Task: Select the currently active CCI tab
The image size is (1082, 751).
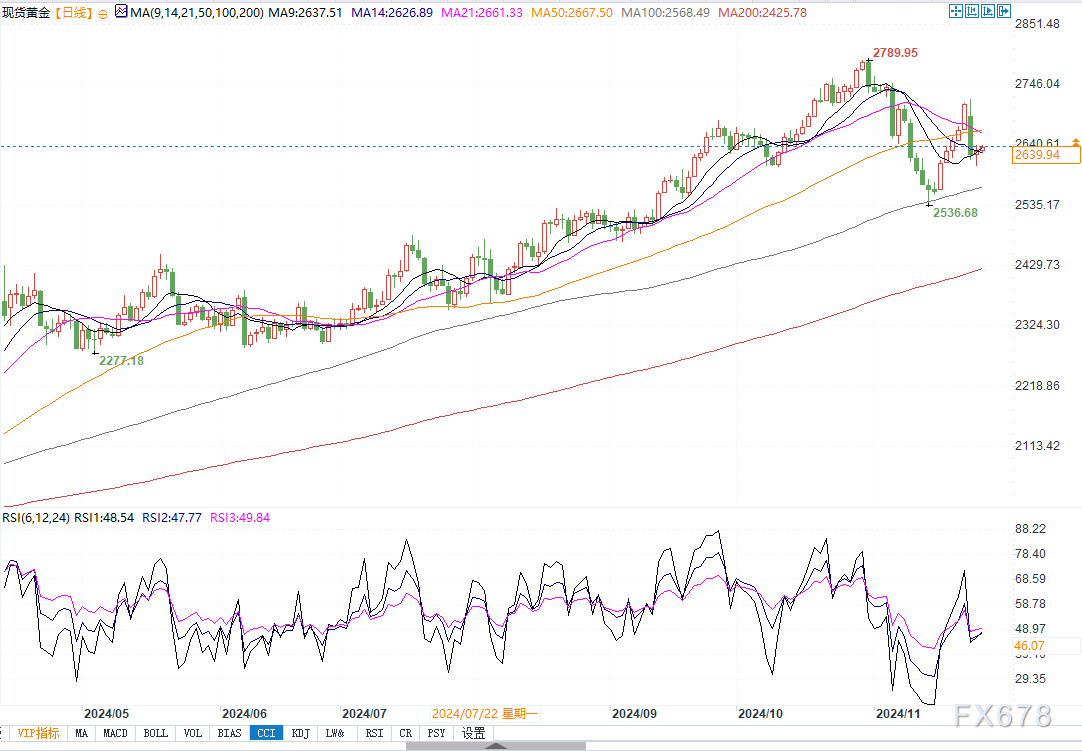Action: 266,733
